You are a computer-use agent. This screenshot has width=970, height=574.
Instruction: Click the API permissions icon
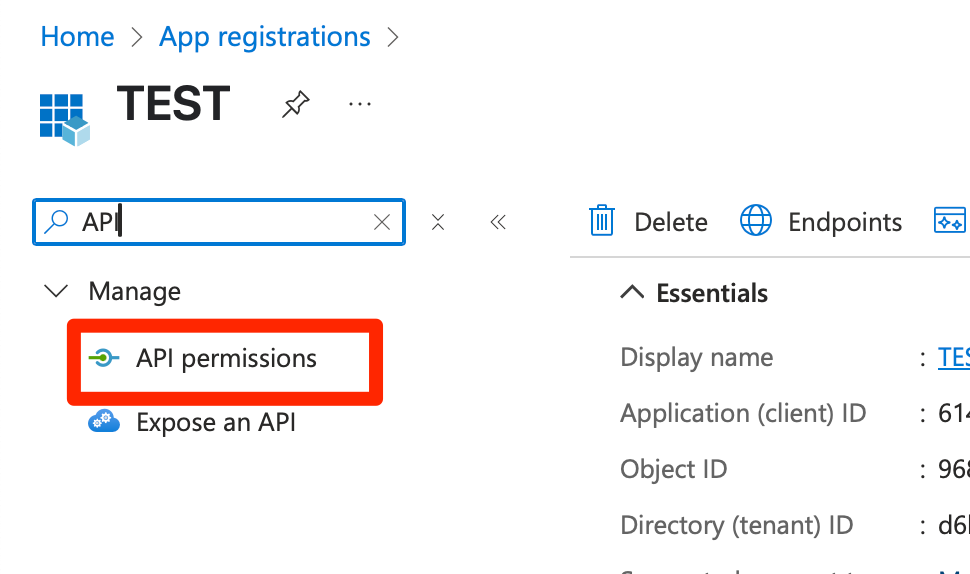tap(104, 358)
